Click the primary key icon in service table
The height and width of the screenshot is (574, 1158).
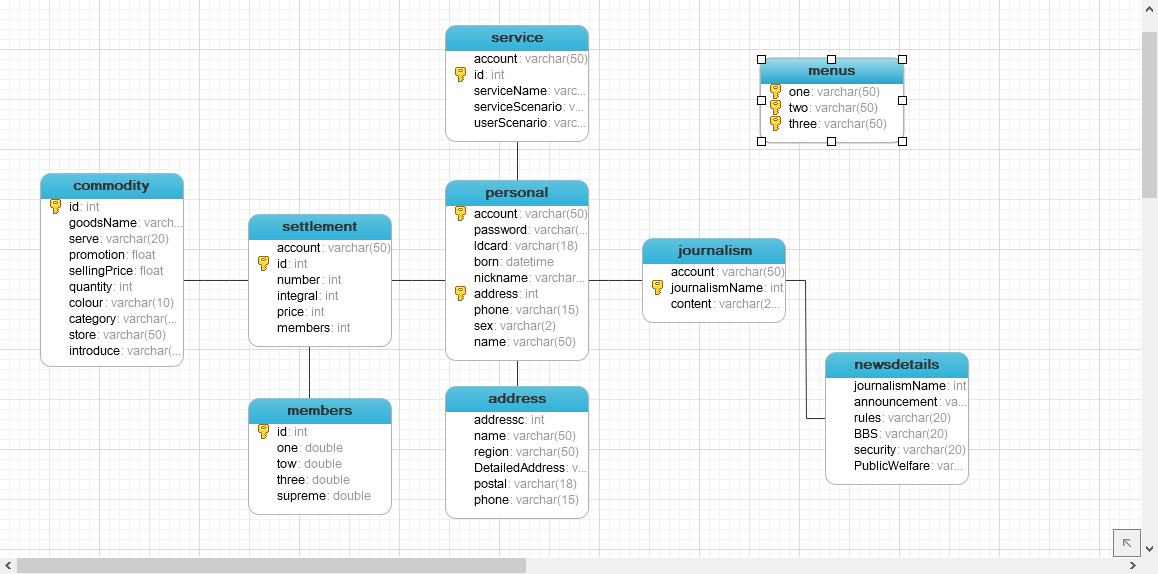pyautogui.click(x=461, y=75)
